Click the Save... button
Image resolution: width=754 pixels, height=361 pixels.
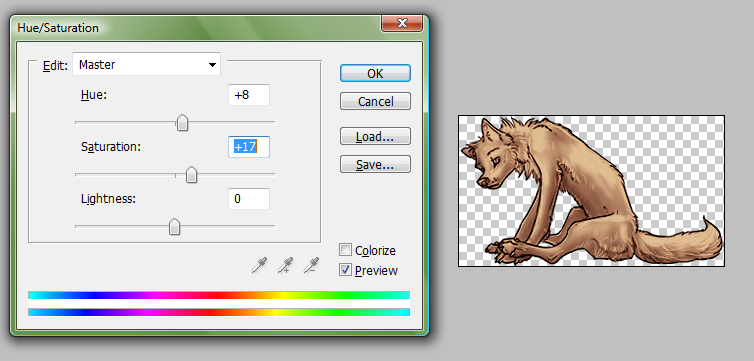point(375,164)
